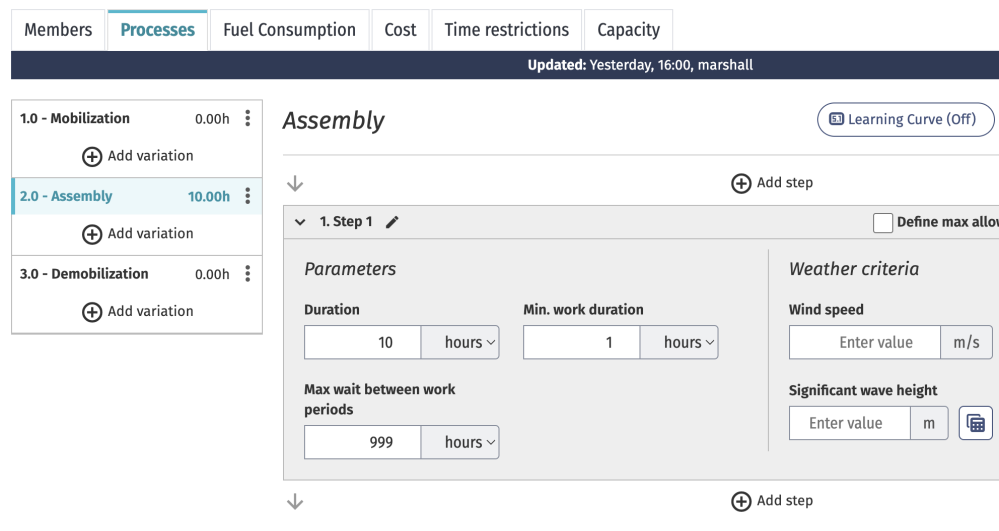Click the Mobilization 0.00h duration value
This screenshot has width=999, height=531.
tap(212, 119)
